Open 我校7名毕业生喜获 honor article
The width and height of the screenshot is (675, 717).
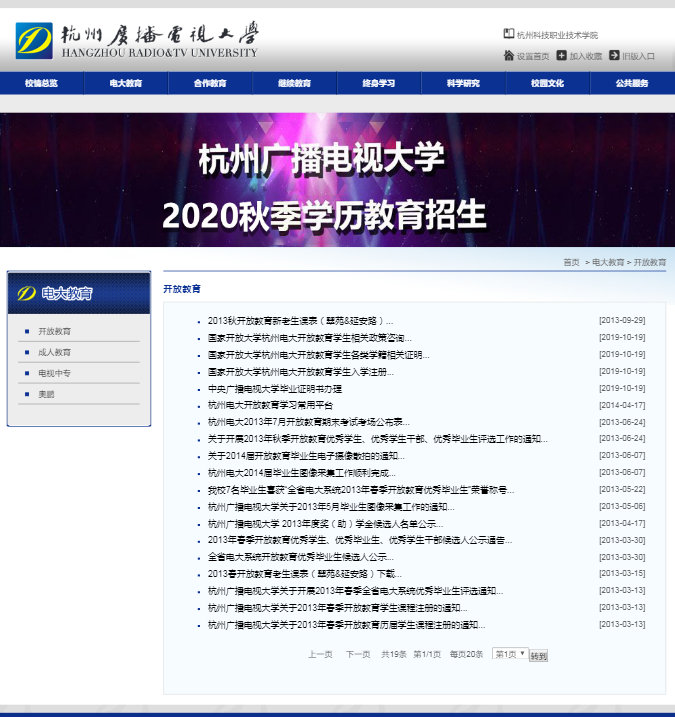tap(361, 490)
